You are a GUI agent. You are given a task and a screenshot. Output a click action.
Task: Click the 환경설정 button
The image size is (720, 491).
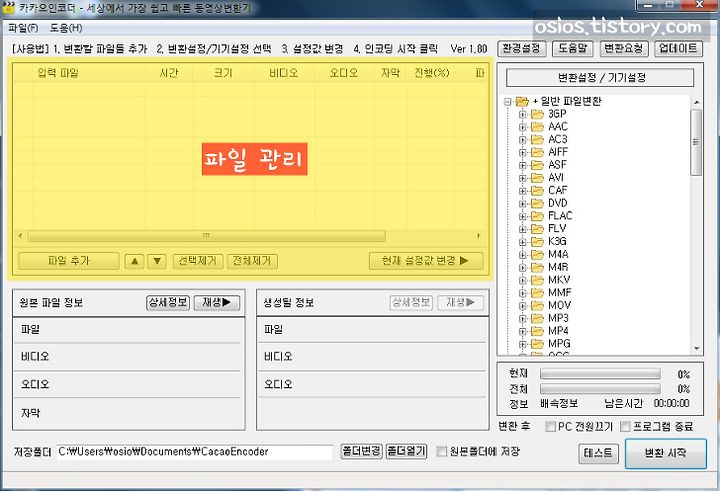click(522, 48)
